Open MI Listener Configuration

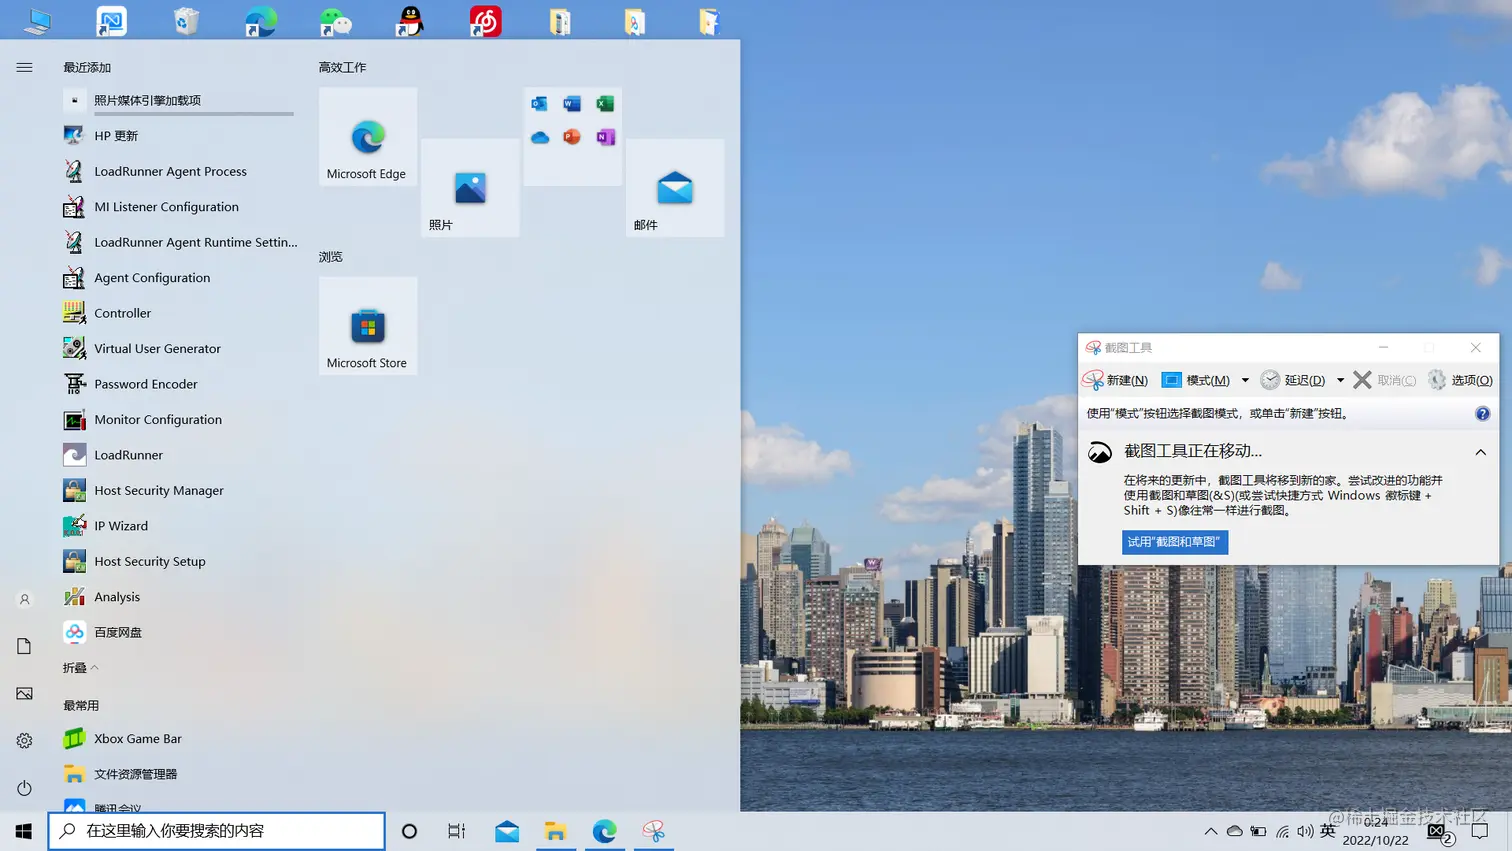(x=178, y=207)
